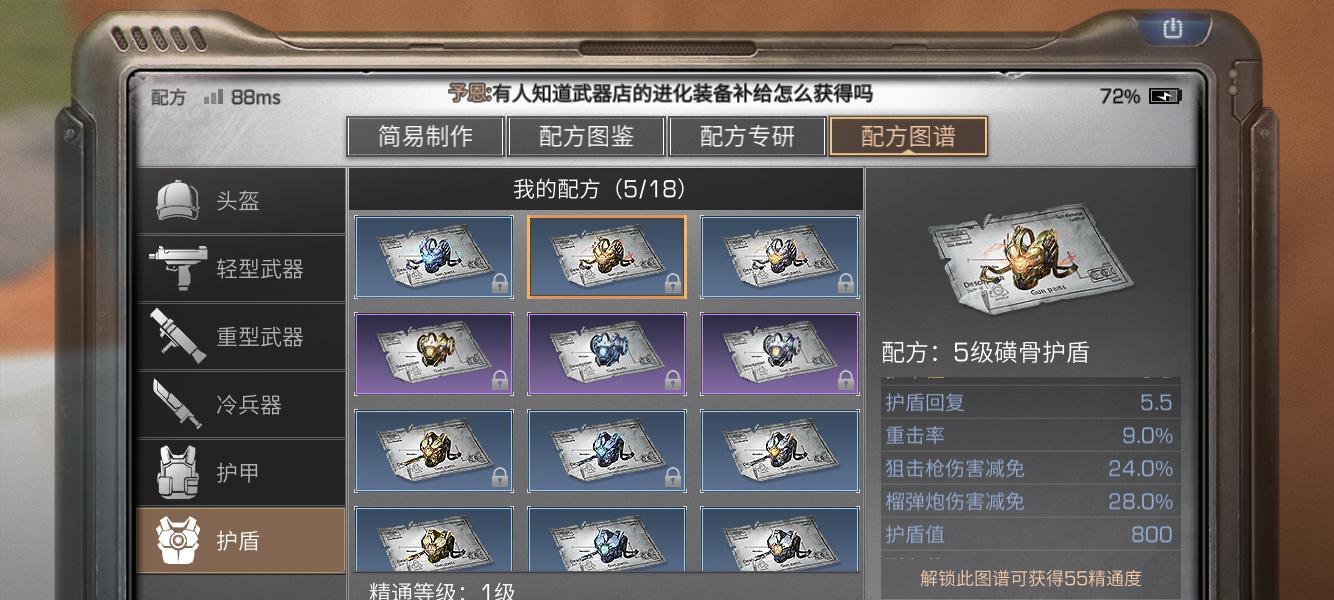
Task: Tap the battery status icon
Action: (1165, 96)
